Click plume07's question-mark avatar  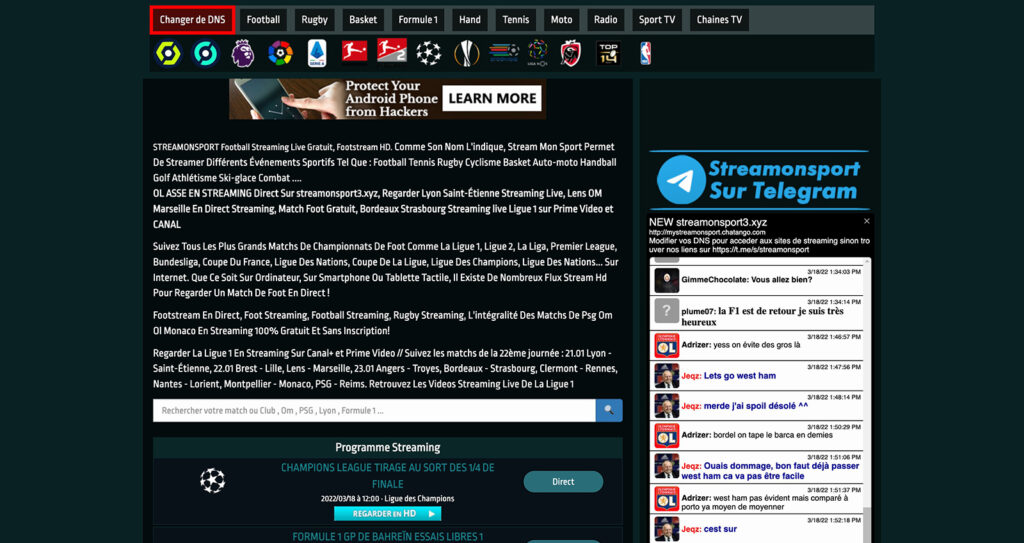tap(666, 311)
